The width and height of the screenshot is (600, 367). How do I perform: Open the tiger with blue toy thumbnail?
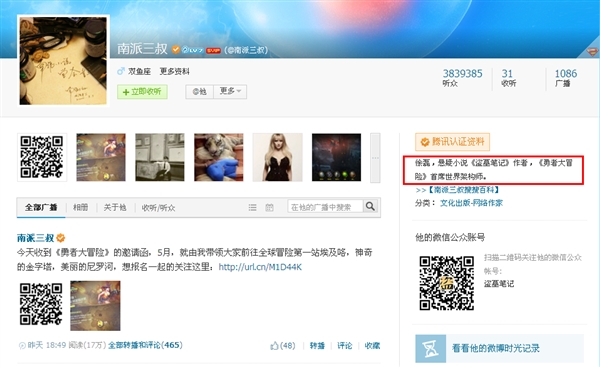[218, 157]
